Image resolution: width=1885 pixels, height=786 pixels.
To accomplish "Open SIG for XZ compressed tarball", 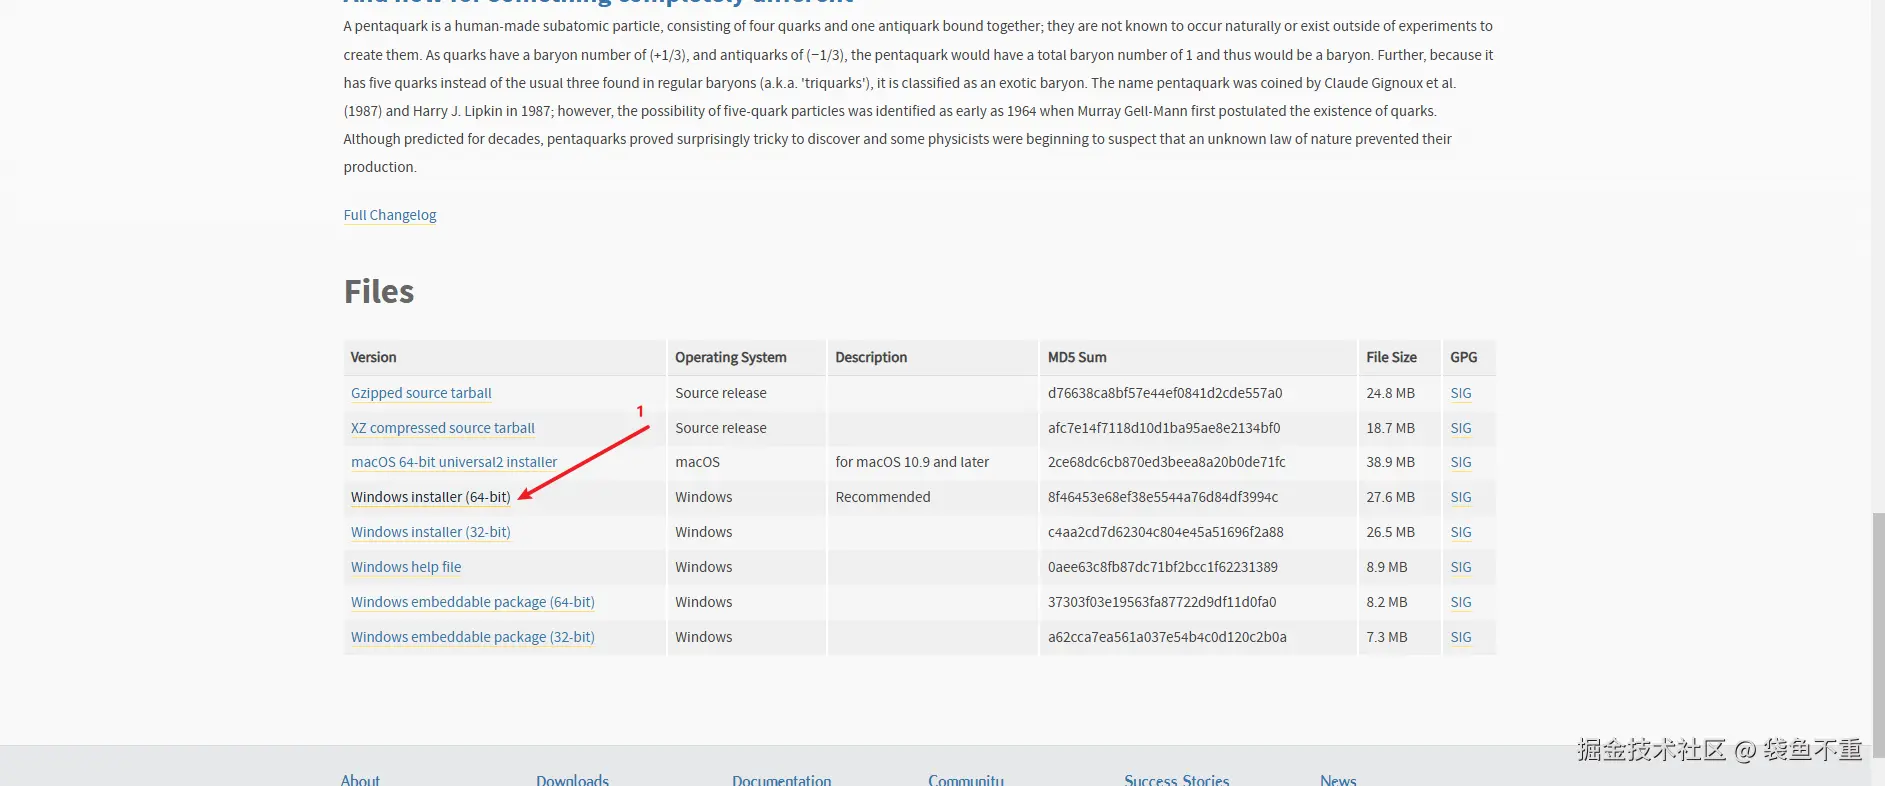I will click(x=1461, y=428).
